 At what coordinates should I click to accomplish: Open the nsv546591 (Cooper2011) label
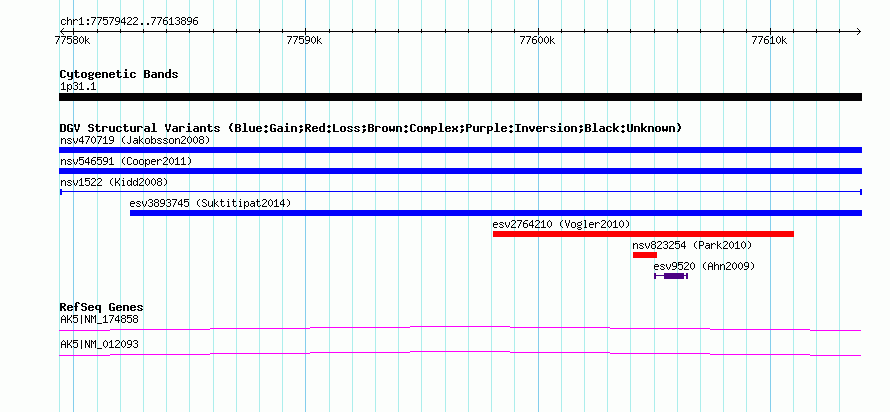tap(126, 161)
